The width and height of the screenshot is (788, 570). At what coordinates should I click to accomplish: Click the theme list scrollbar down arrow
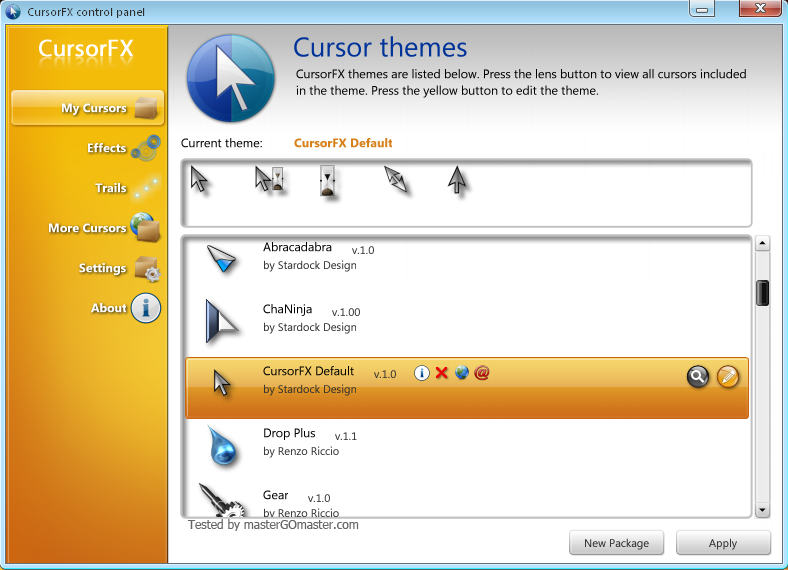point(762,510)
